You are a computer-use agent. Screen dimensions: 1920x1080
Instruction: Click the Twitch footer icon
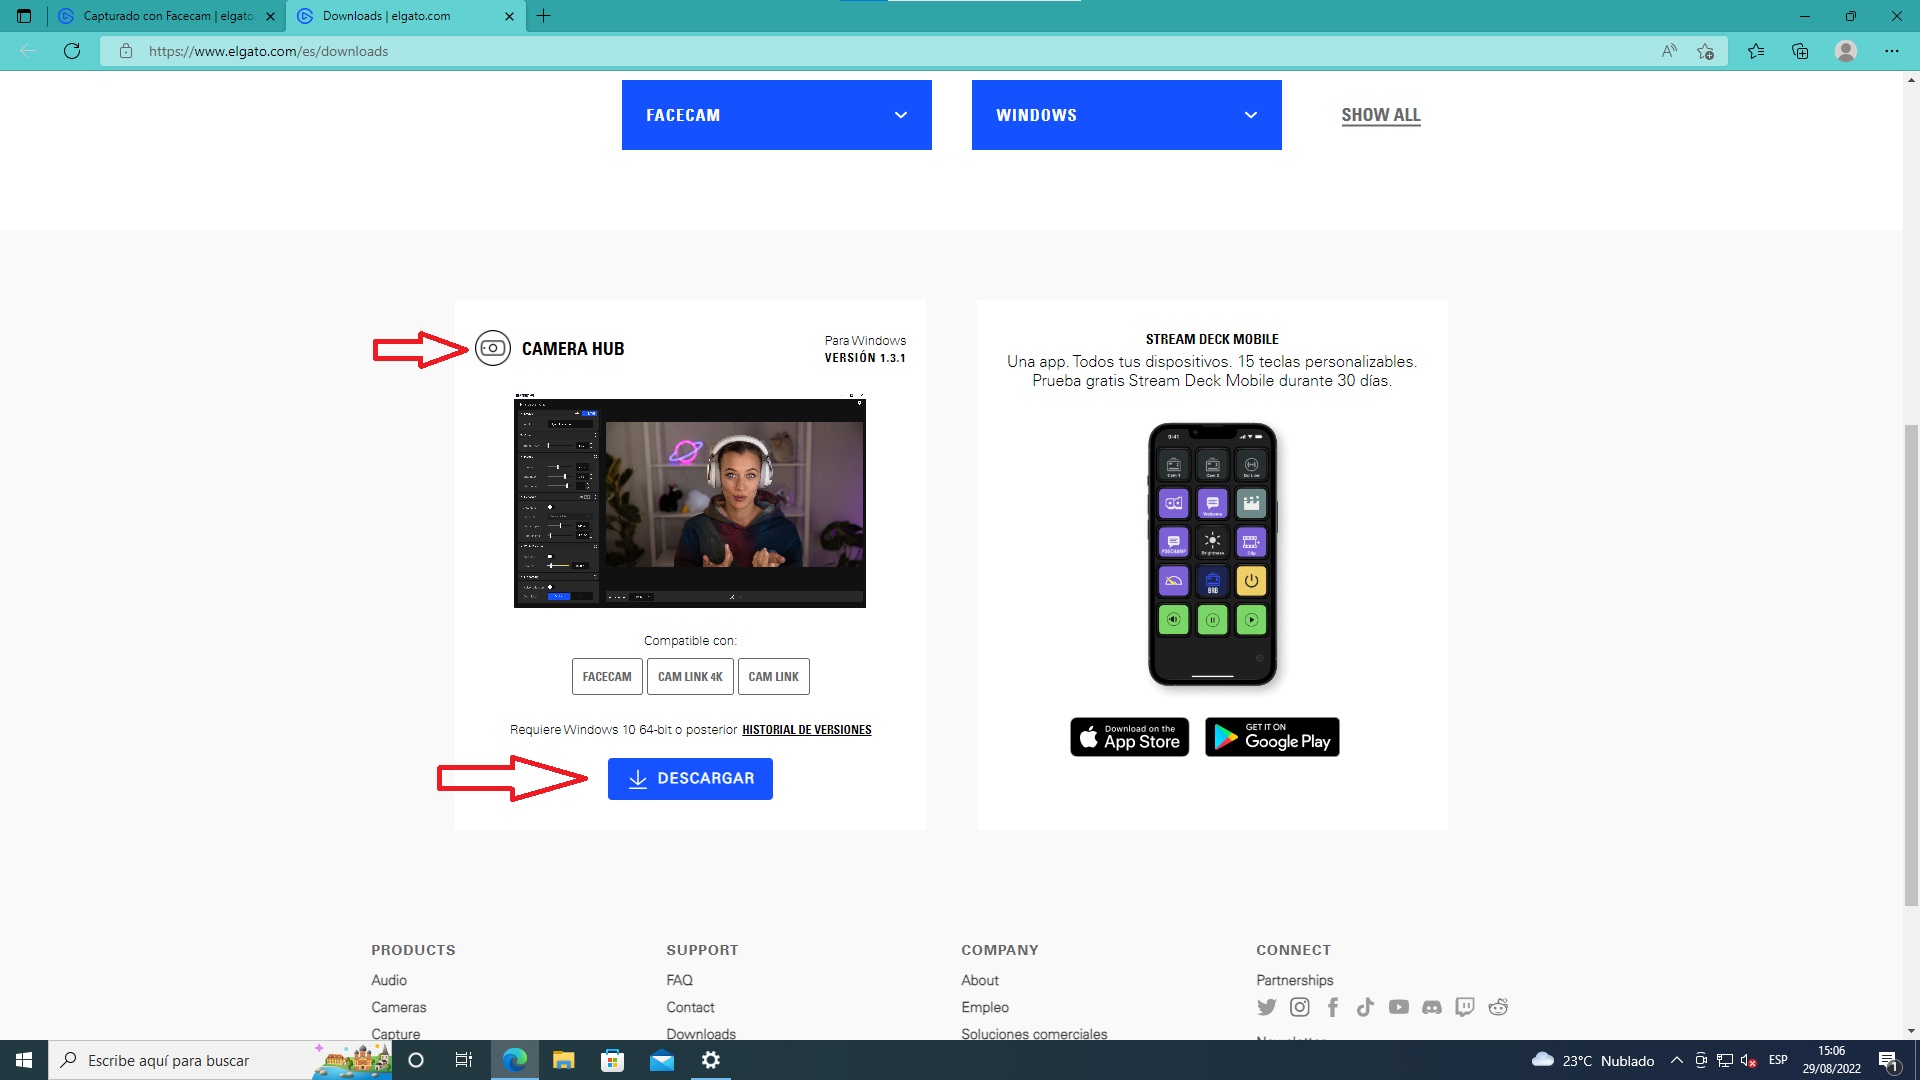click(x=1465, y=1007)
